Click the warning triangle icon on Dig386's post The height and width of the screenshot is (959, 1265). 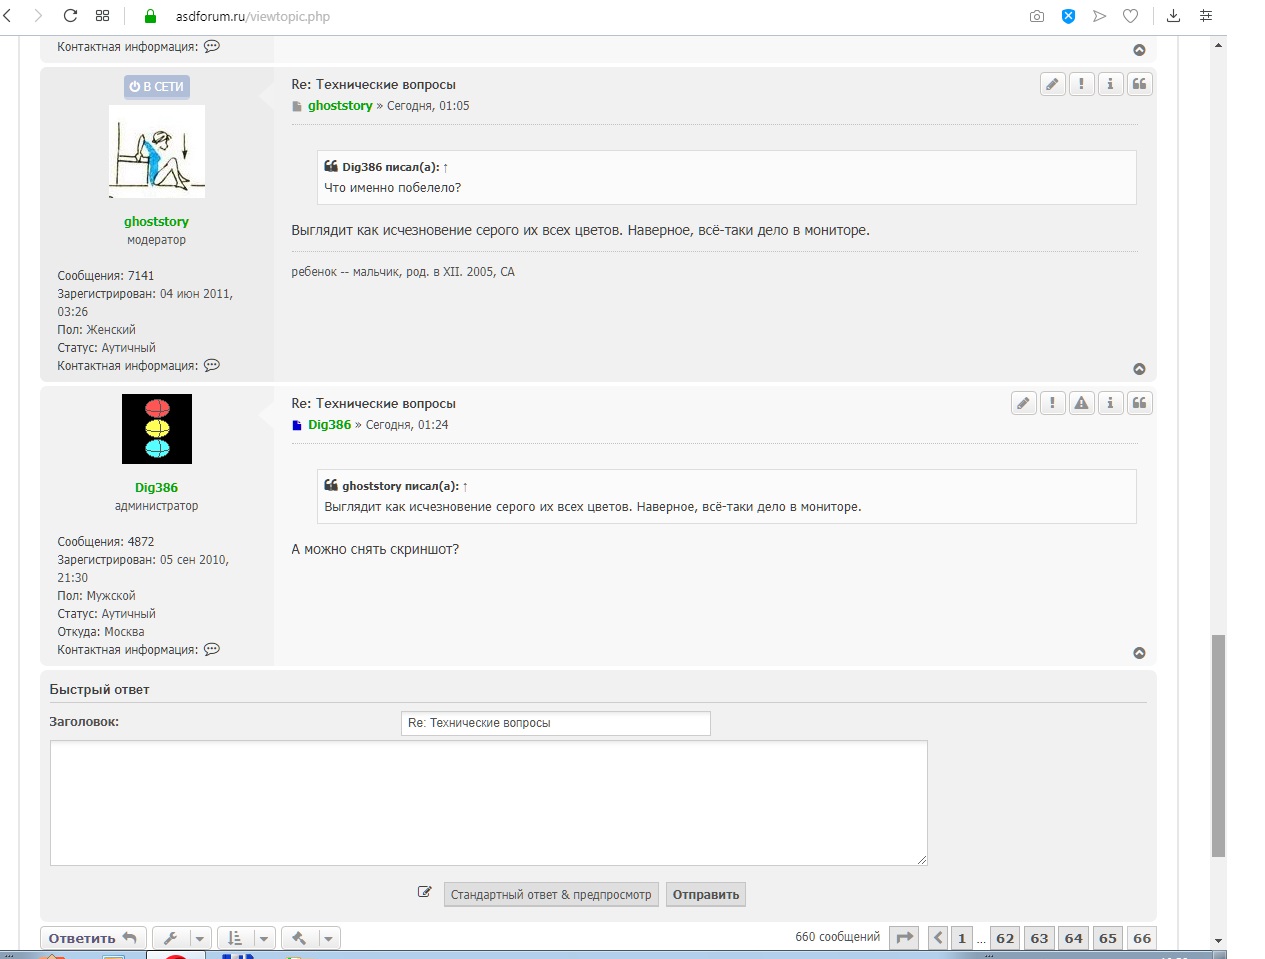(1081, 404)
